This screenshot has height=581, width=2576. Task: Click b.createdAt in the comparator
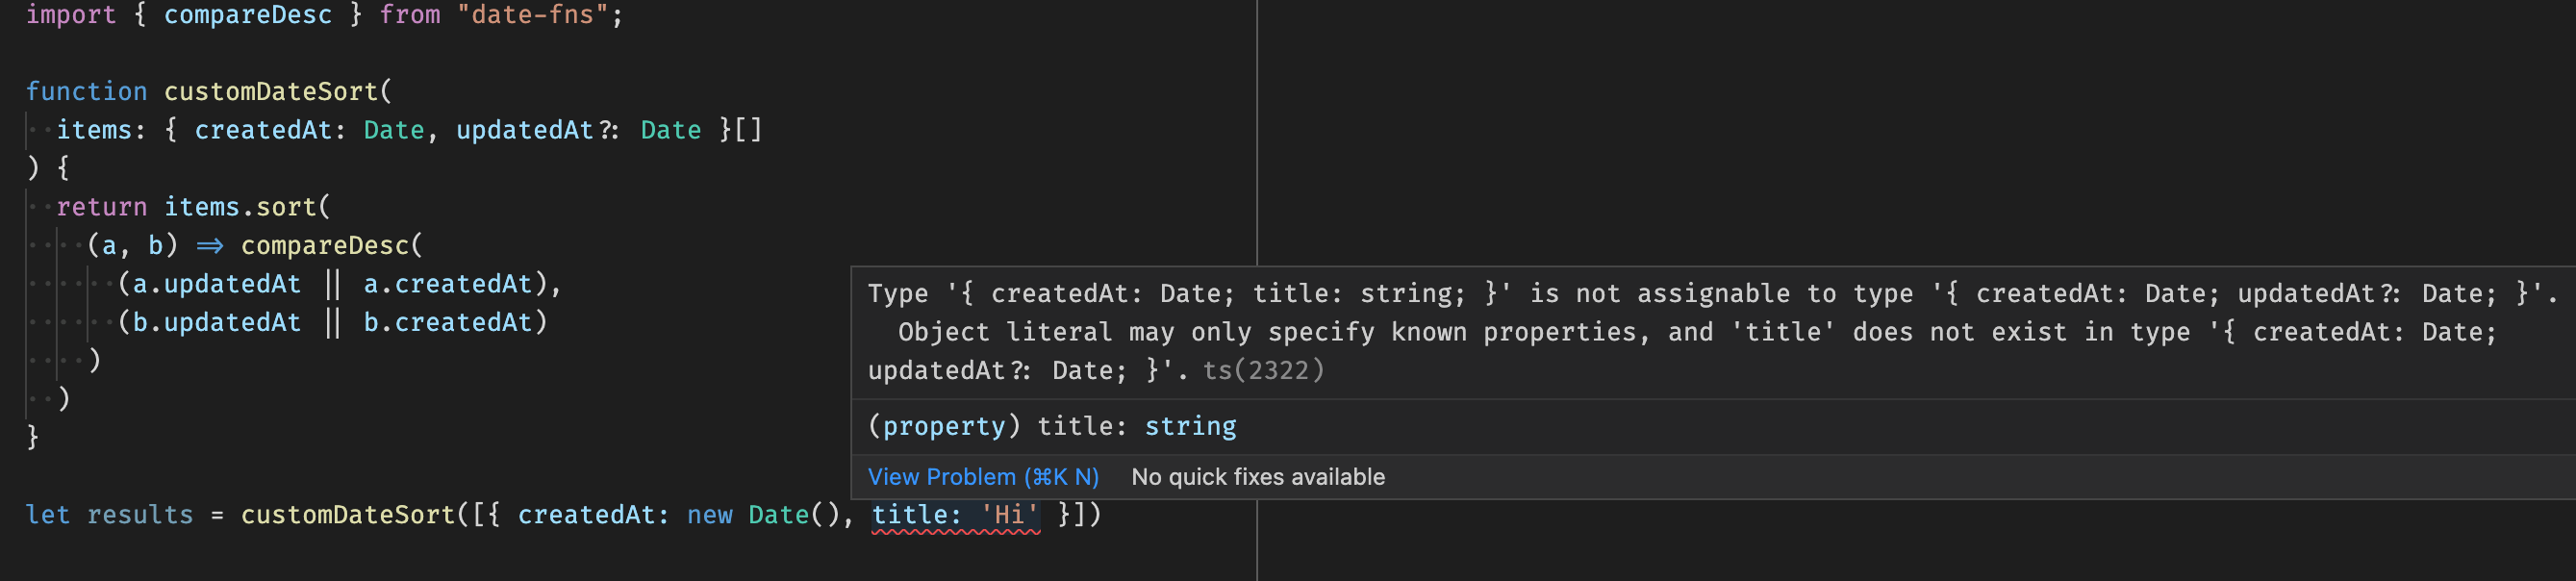click(448, 323)
